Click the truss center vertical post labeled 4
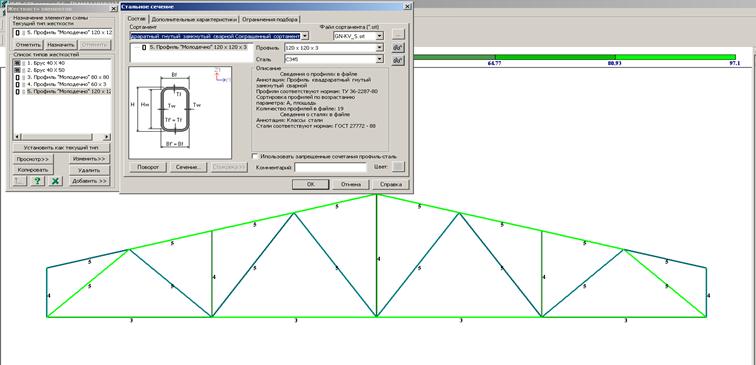Screen dimensions: 756x365 pos(377,256)
